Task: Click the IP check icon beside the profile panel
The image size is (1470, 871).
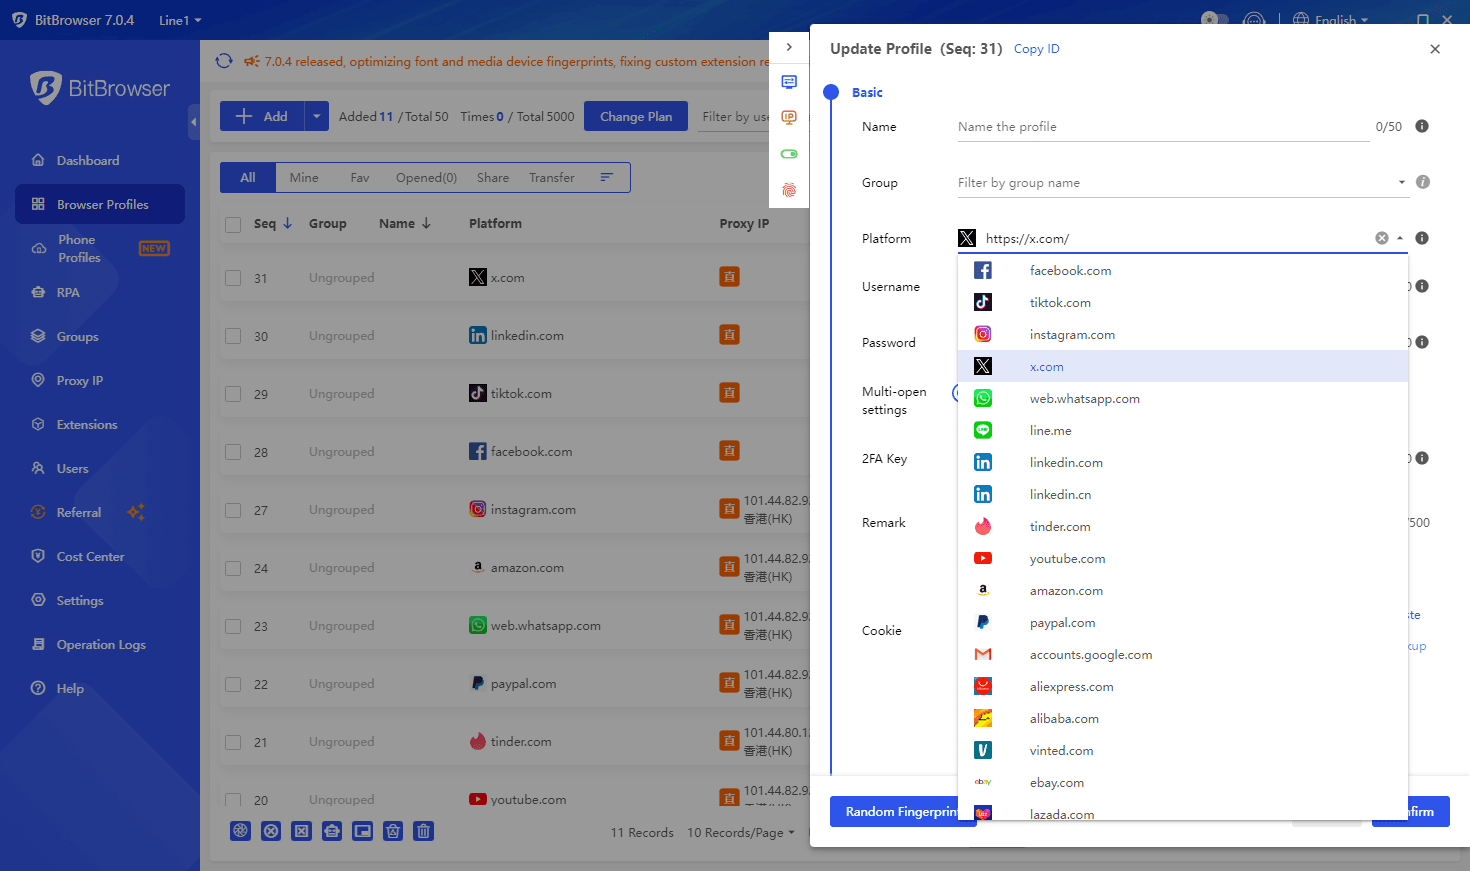Action: point(789,117)
